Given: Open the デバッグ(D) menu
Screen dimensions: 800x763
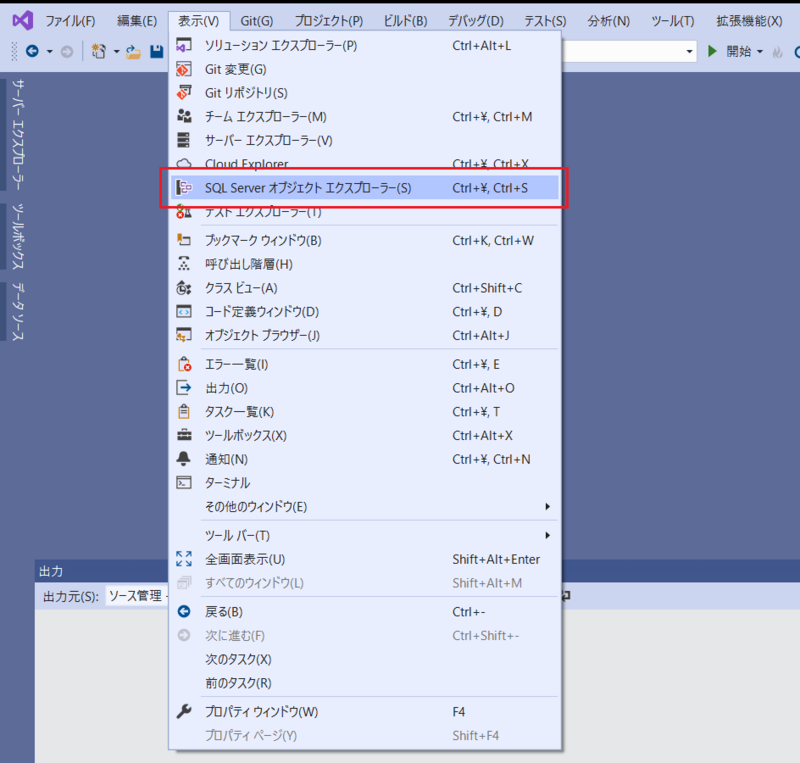Looking at the screenshot, I should [x=476, y=21].
